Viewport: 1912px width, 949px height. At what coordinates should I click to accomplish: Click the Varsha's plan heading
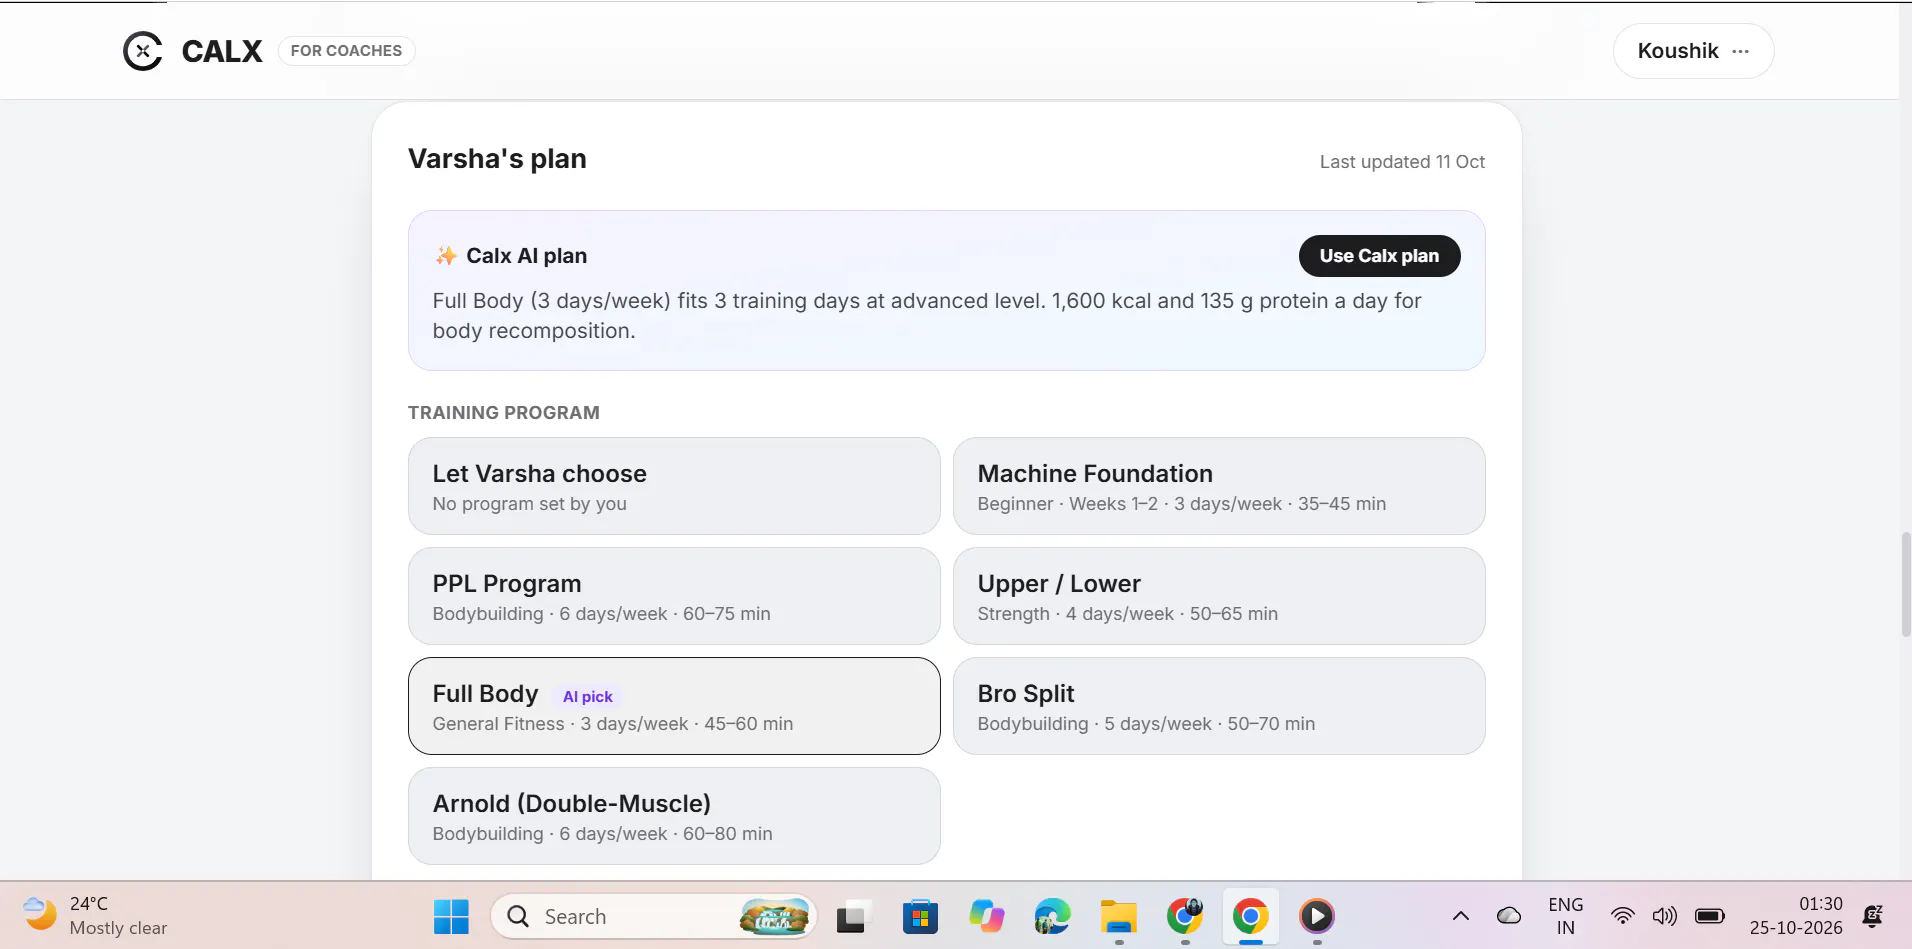(497, 159)
